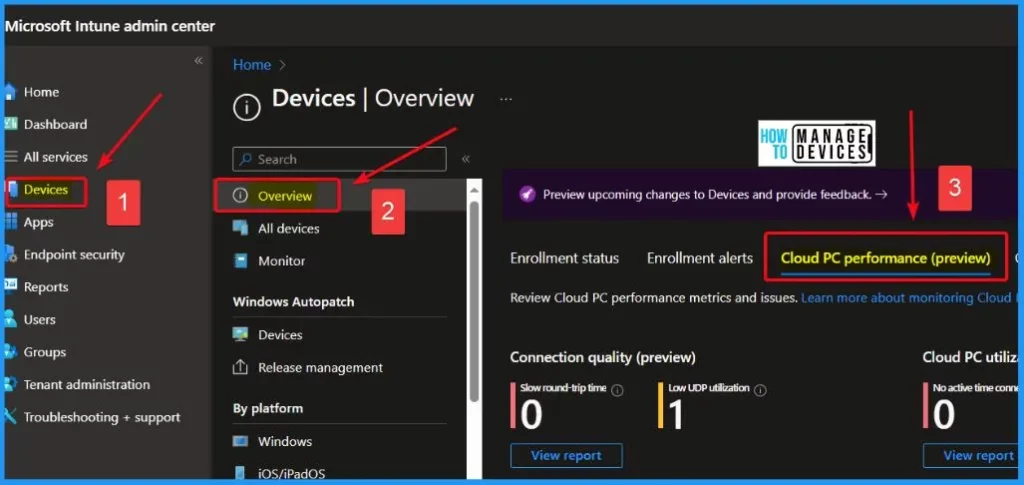Open Release management under Windows Autopatch
This screenshot has width=1024, height=485.
point(321,368)
